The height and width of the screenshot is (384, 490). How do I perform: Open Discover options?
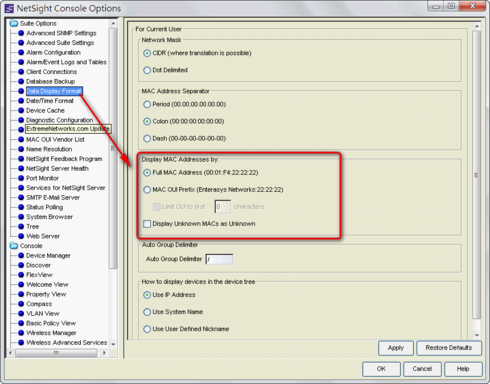coord(38,265)
